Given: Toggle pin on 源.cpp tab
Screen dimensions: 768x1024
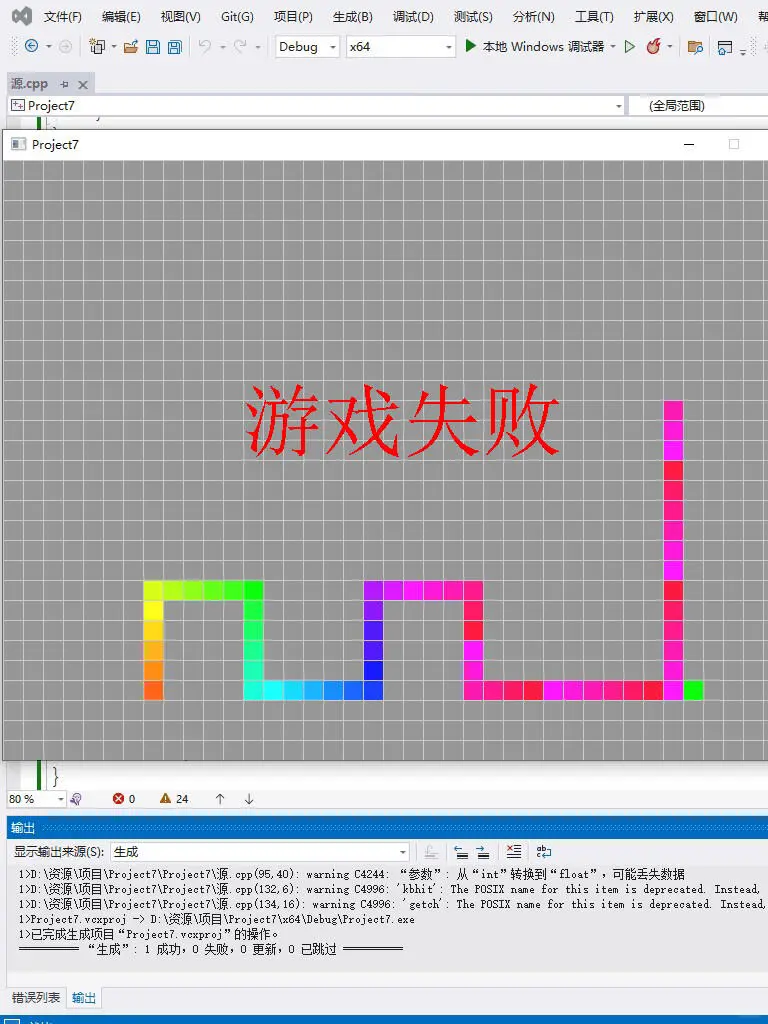Looking at the screenshot, I should 64,84.
